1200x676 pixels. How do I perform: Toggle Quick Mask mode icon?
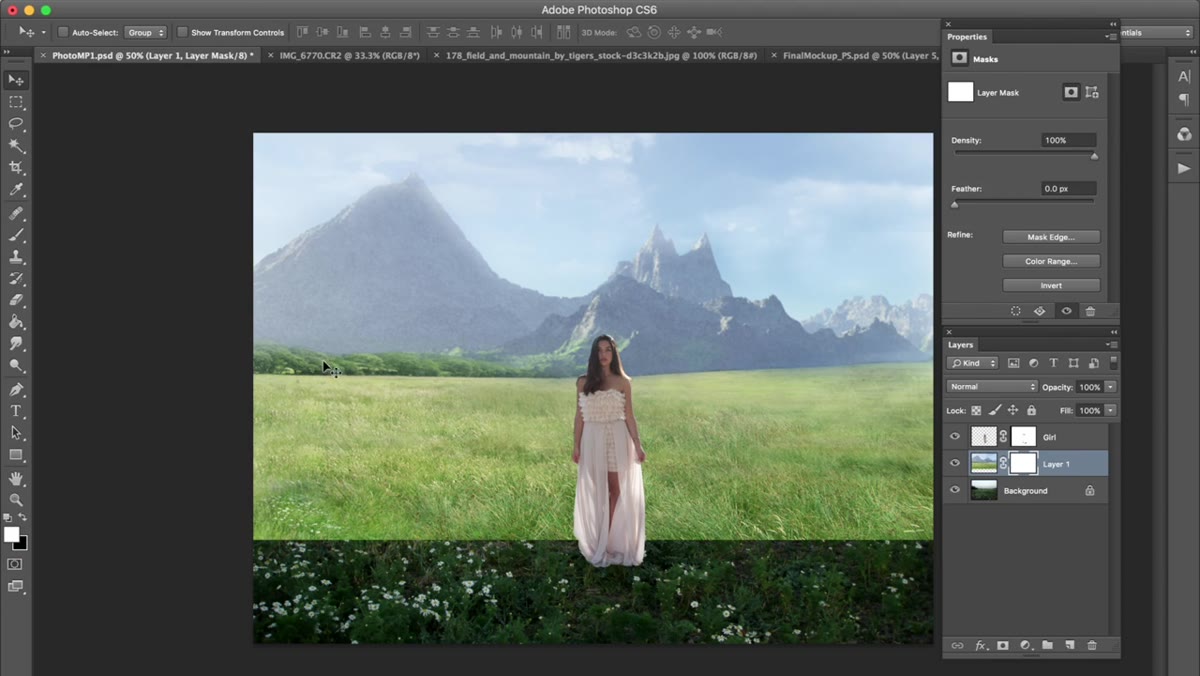click(15, 564)
